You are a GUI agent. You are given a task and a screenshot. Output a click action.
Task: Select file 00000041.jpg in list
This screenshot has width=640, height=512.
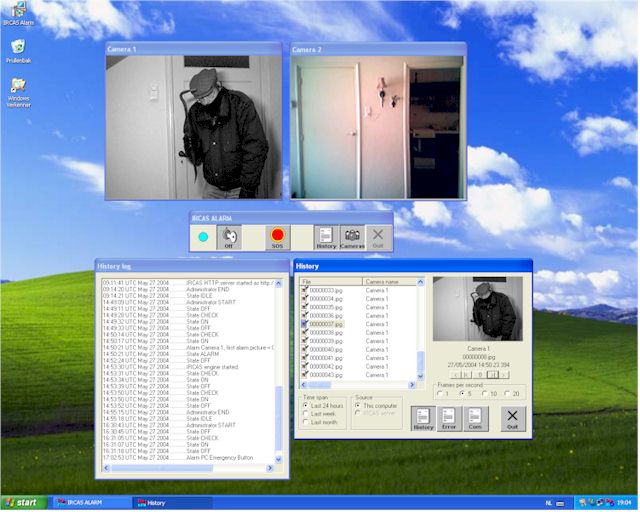click(x=326, y=358)
